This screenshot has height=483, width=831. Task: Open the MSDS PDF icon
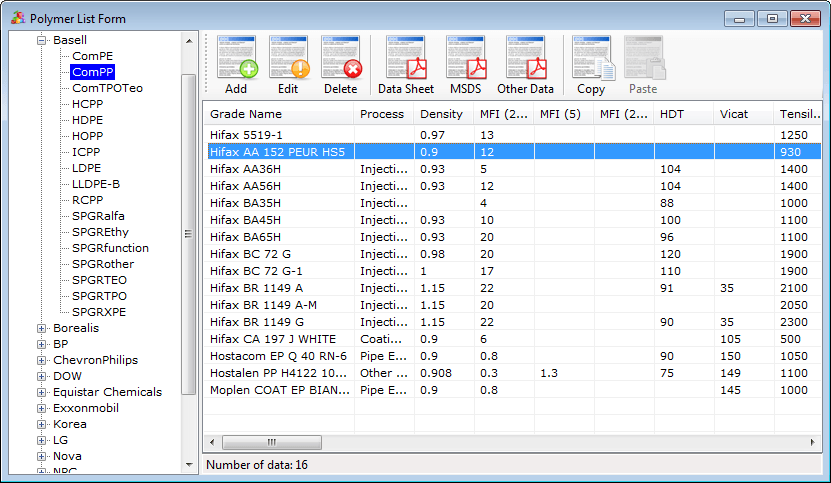point(466,57)
